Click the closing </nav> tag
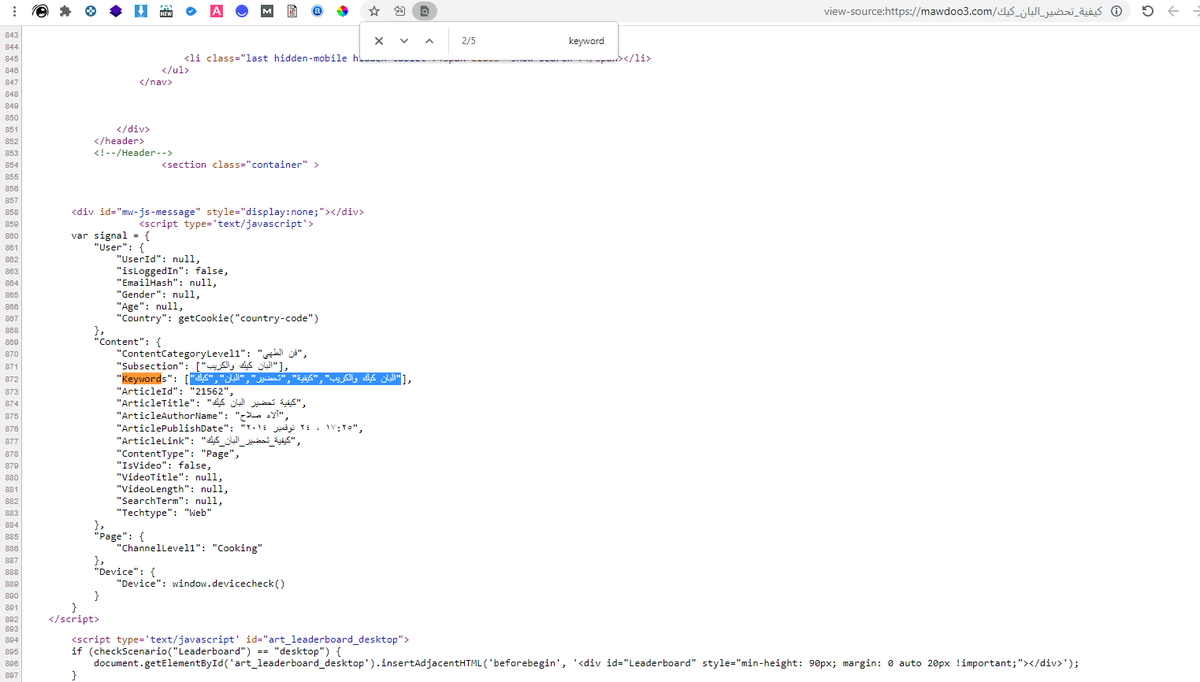This screenshot has width=1200, height=682. tap(156, 82)
